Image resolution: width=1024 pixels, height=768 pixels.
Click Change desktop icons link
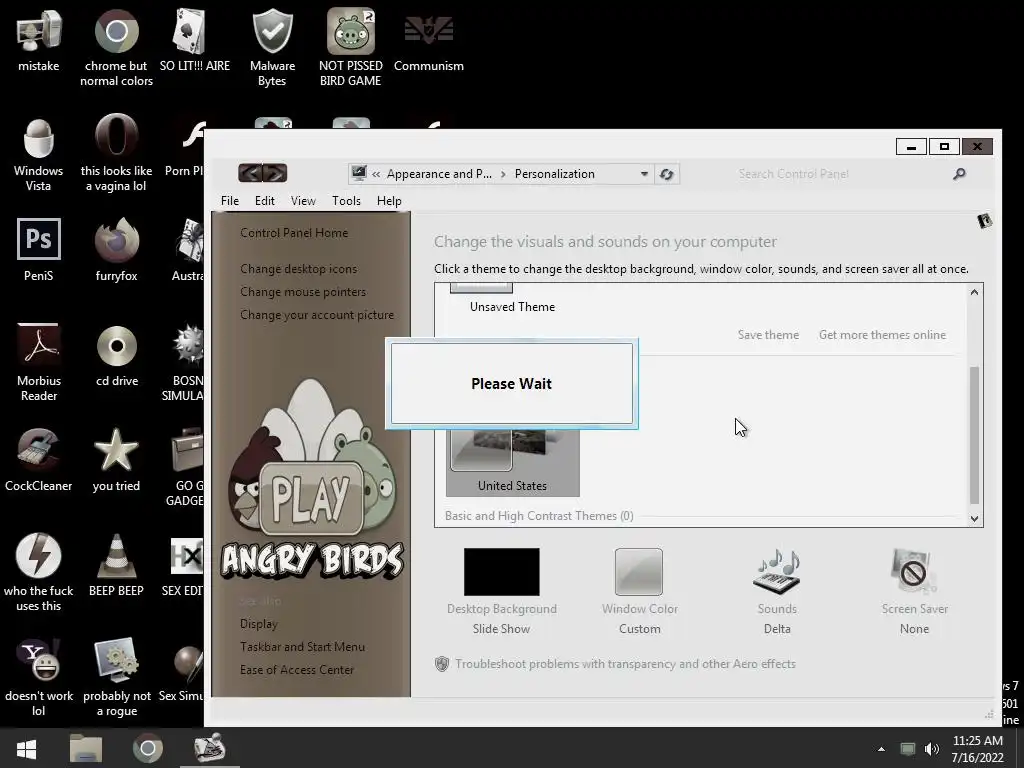pyautogui.click(x=298, y=268)
